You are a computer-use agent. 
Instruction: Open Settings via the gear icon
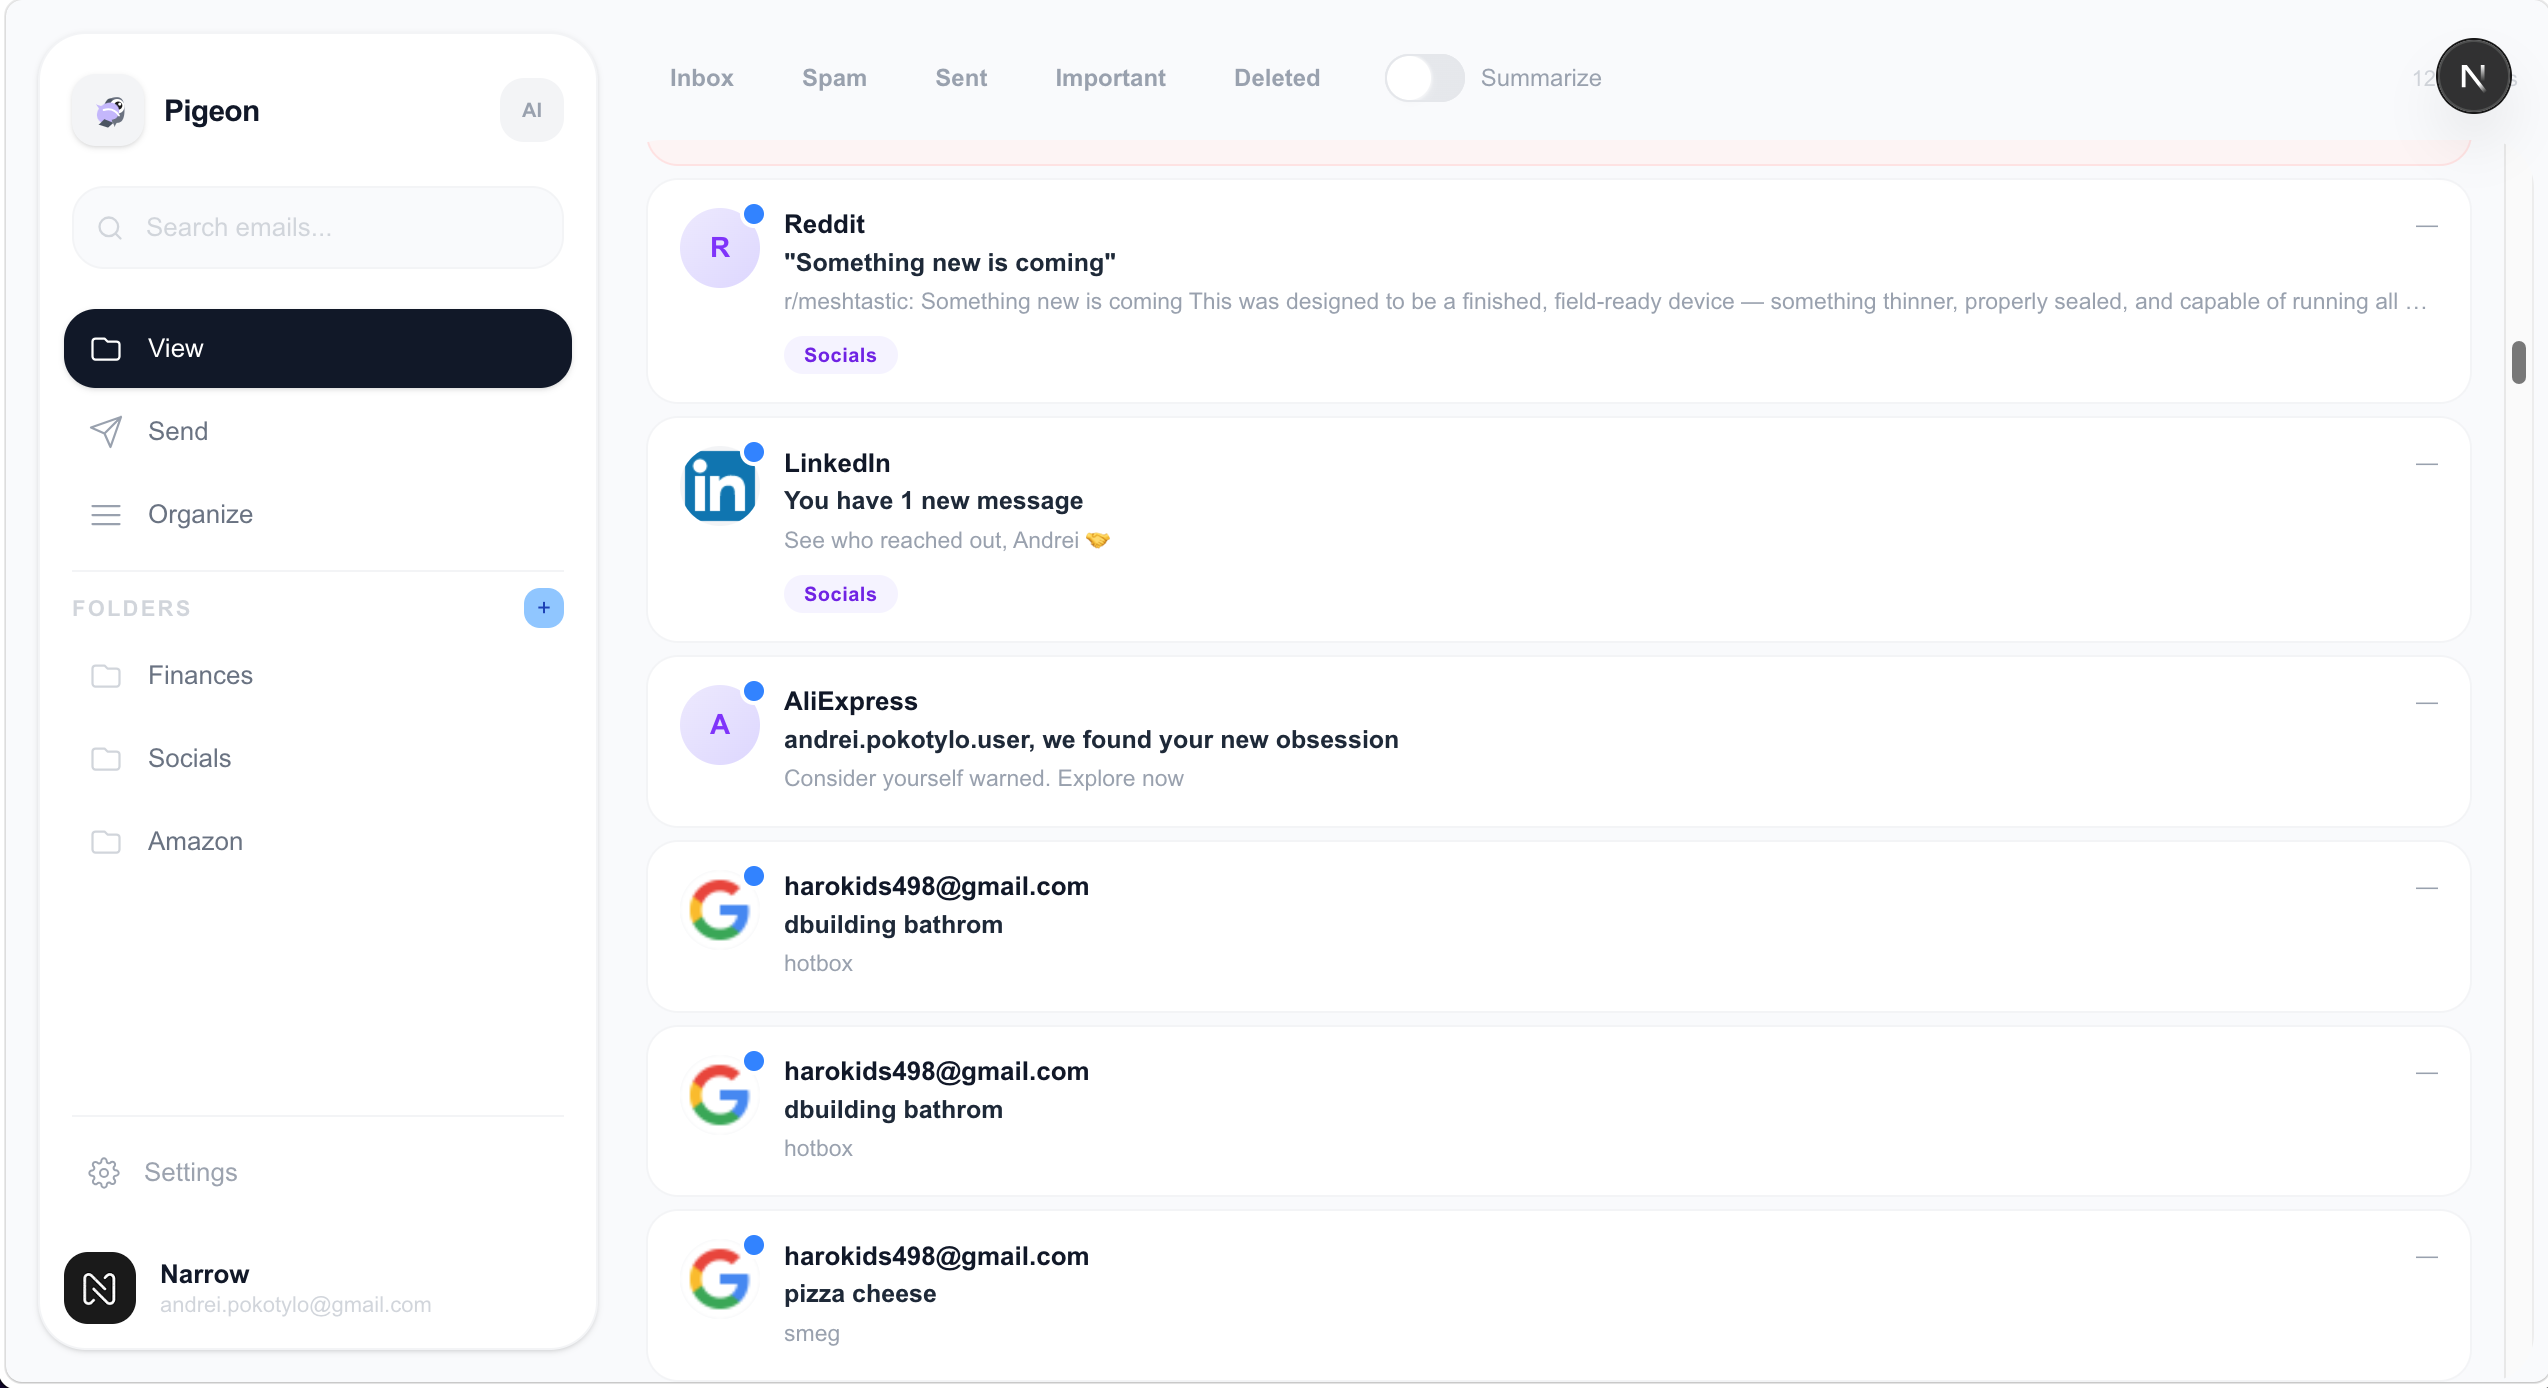pyautogui.click(x=104, y=1172)
